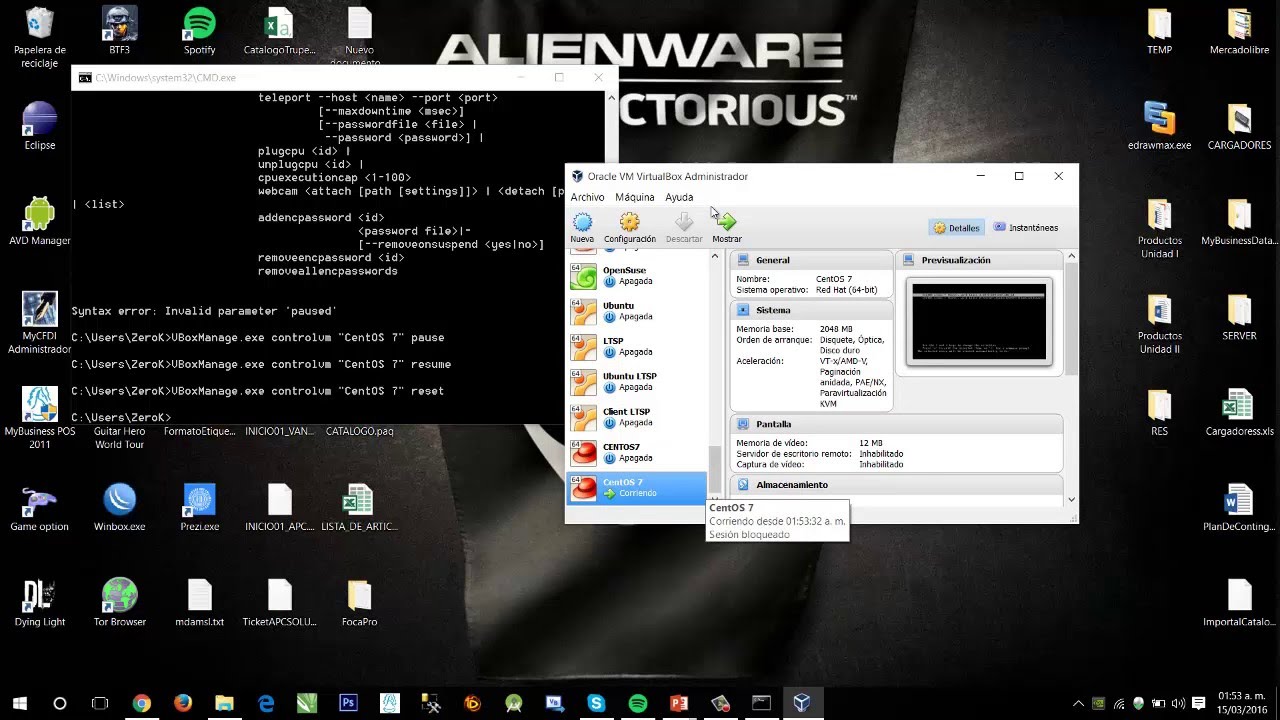Open the CARGADORES desktop folder

(1239, 126)
